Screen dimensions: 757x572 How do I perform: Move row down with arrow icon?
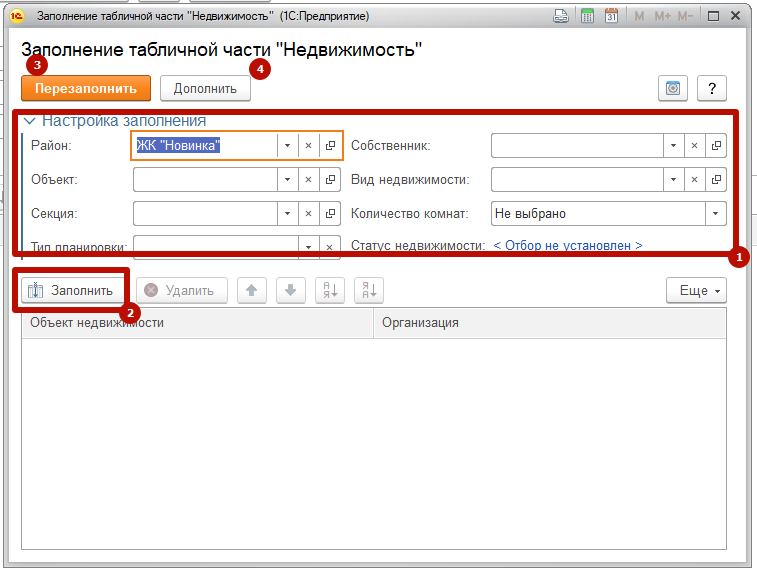tap(290, 290)
